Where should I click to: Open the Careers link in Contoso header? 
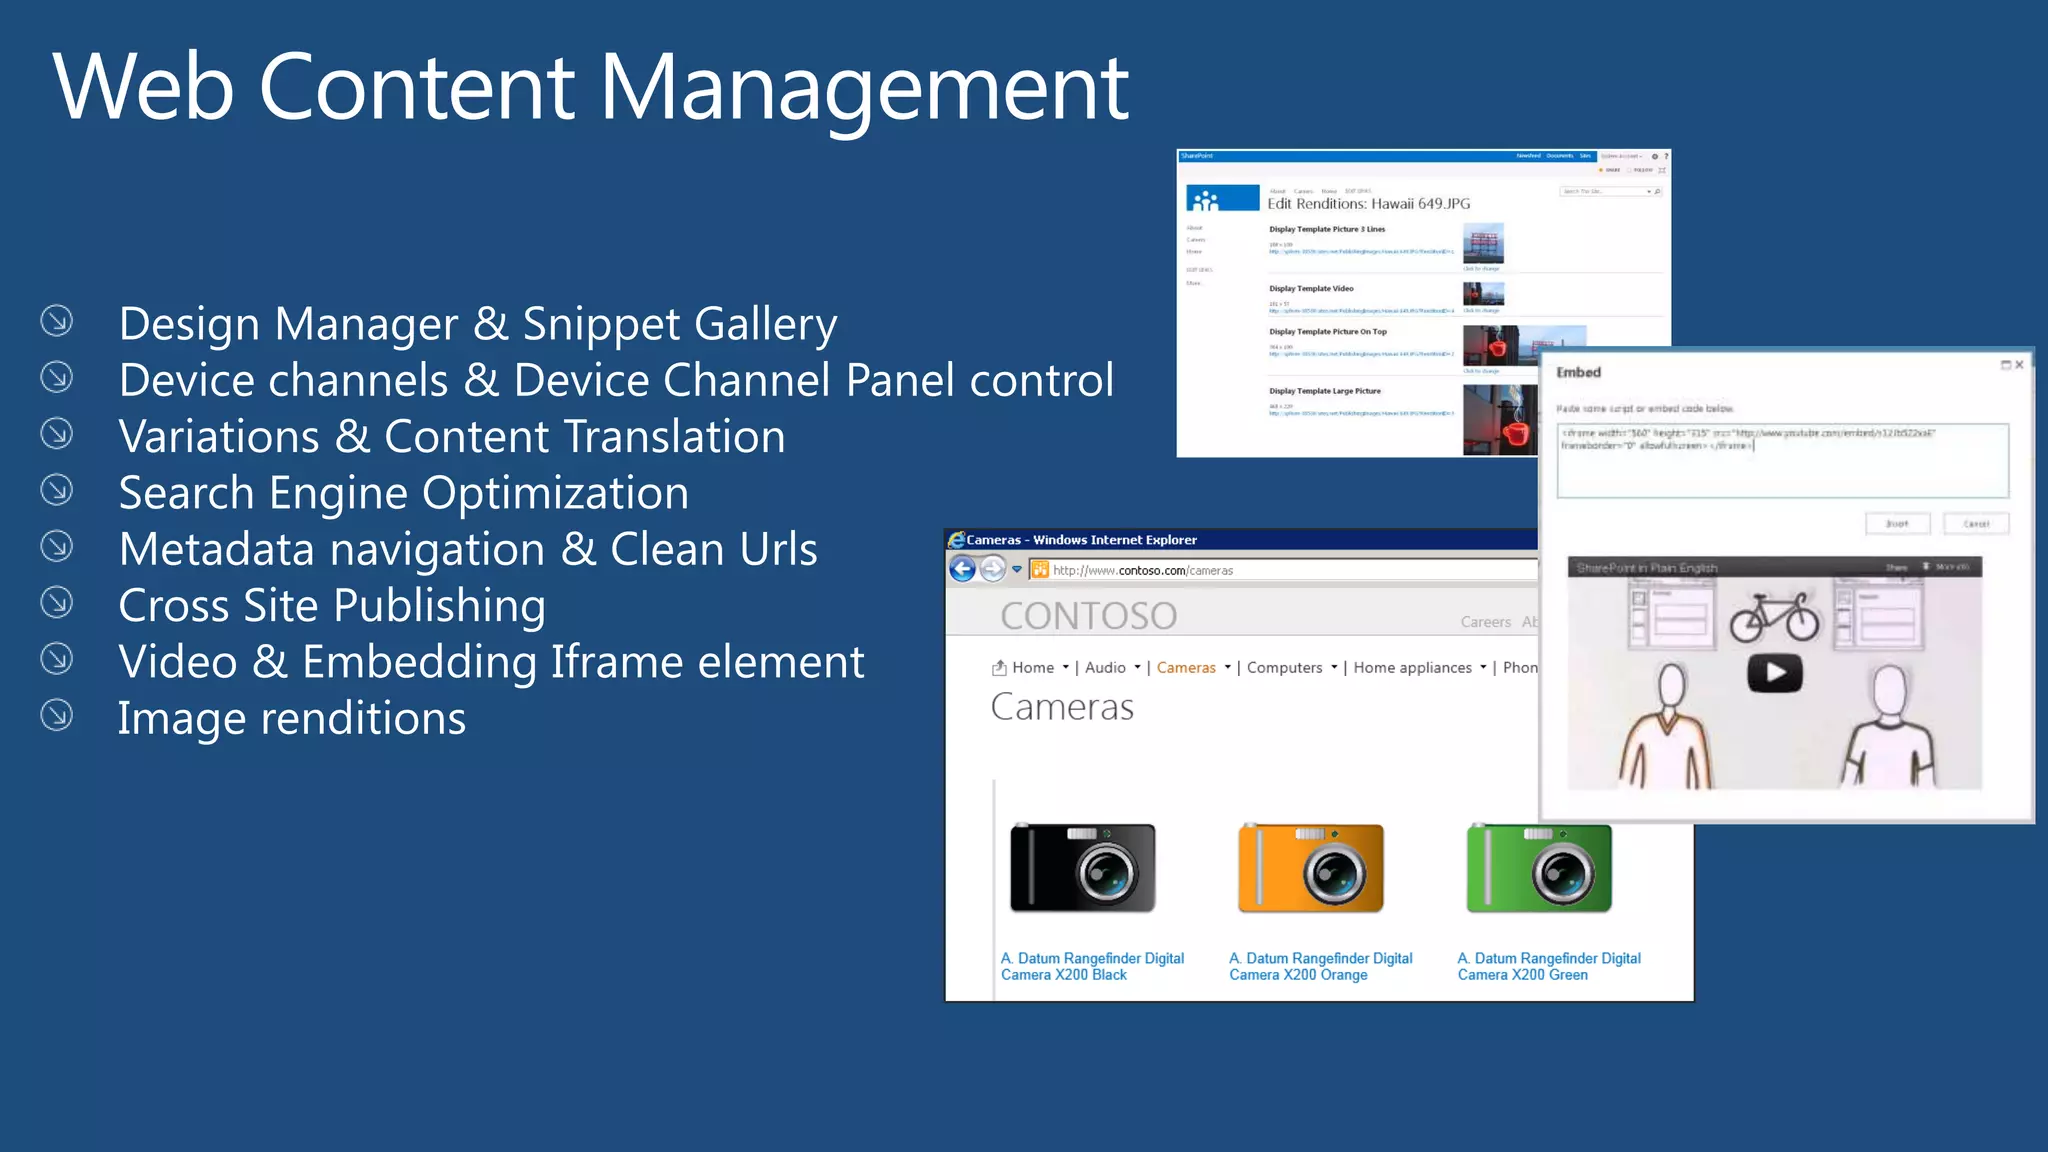click(x=1485, y=622)
